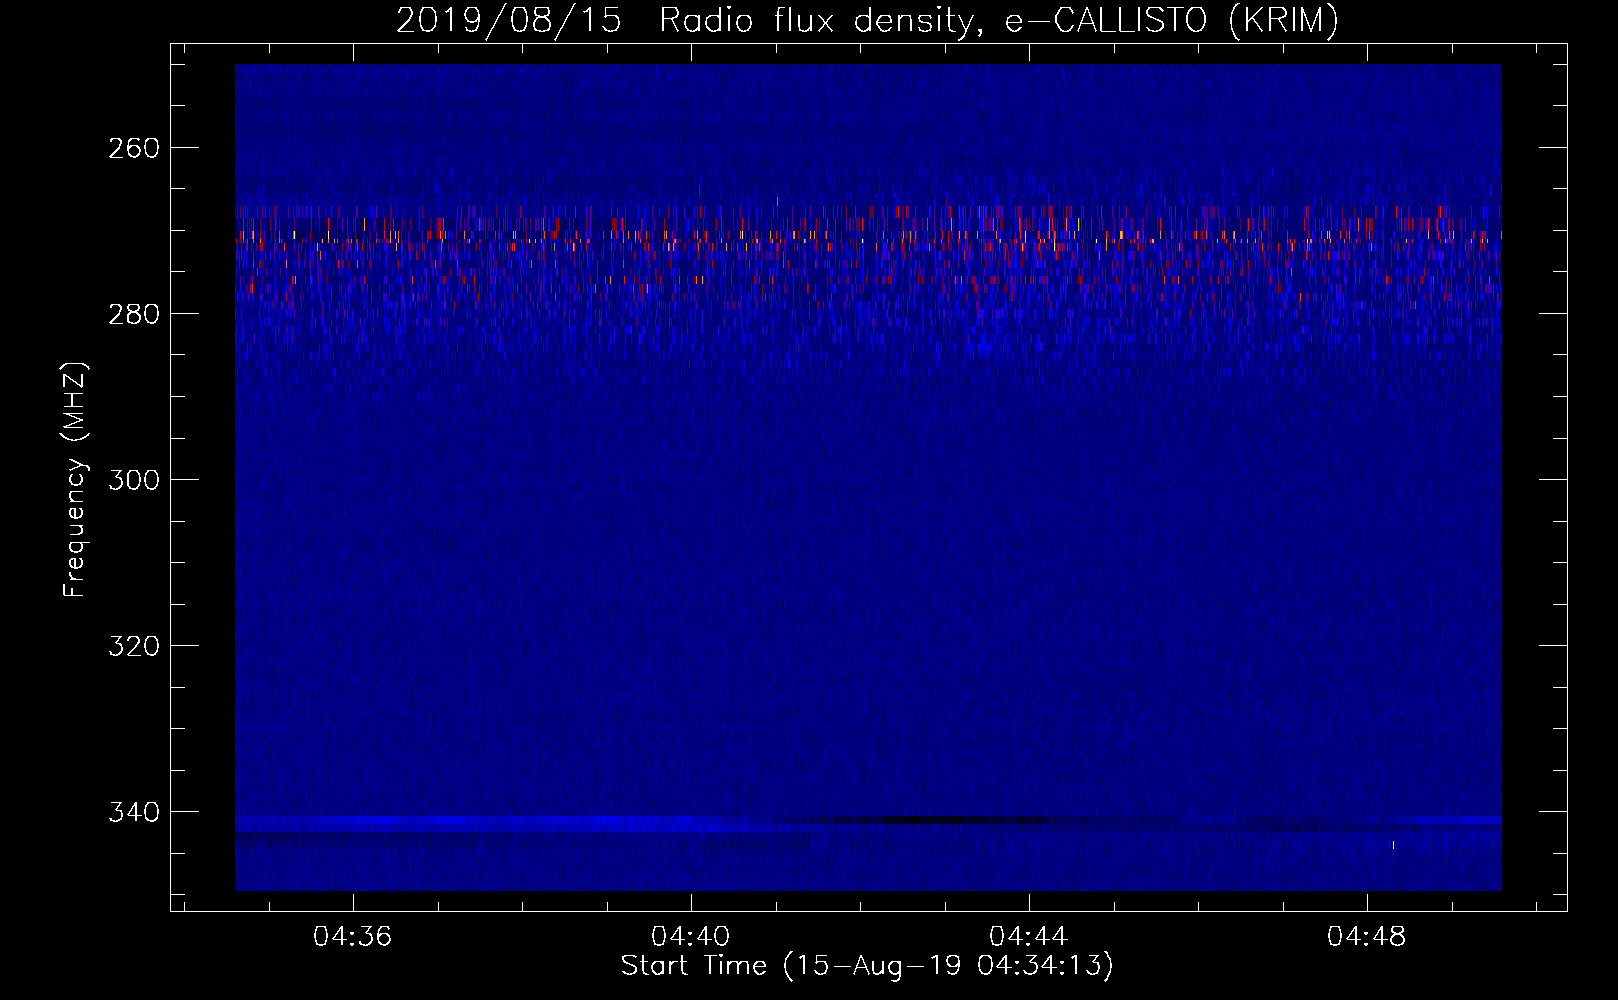Screen dimensions: 1618x1000
Task: Click the 04:48 time tick label
Action: click(1366, 937)
